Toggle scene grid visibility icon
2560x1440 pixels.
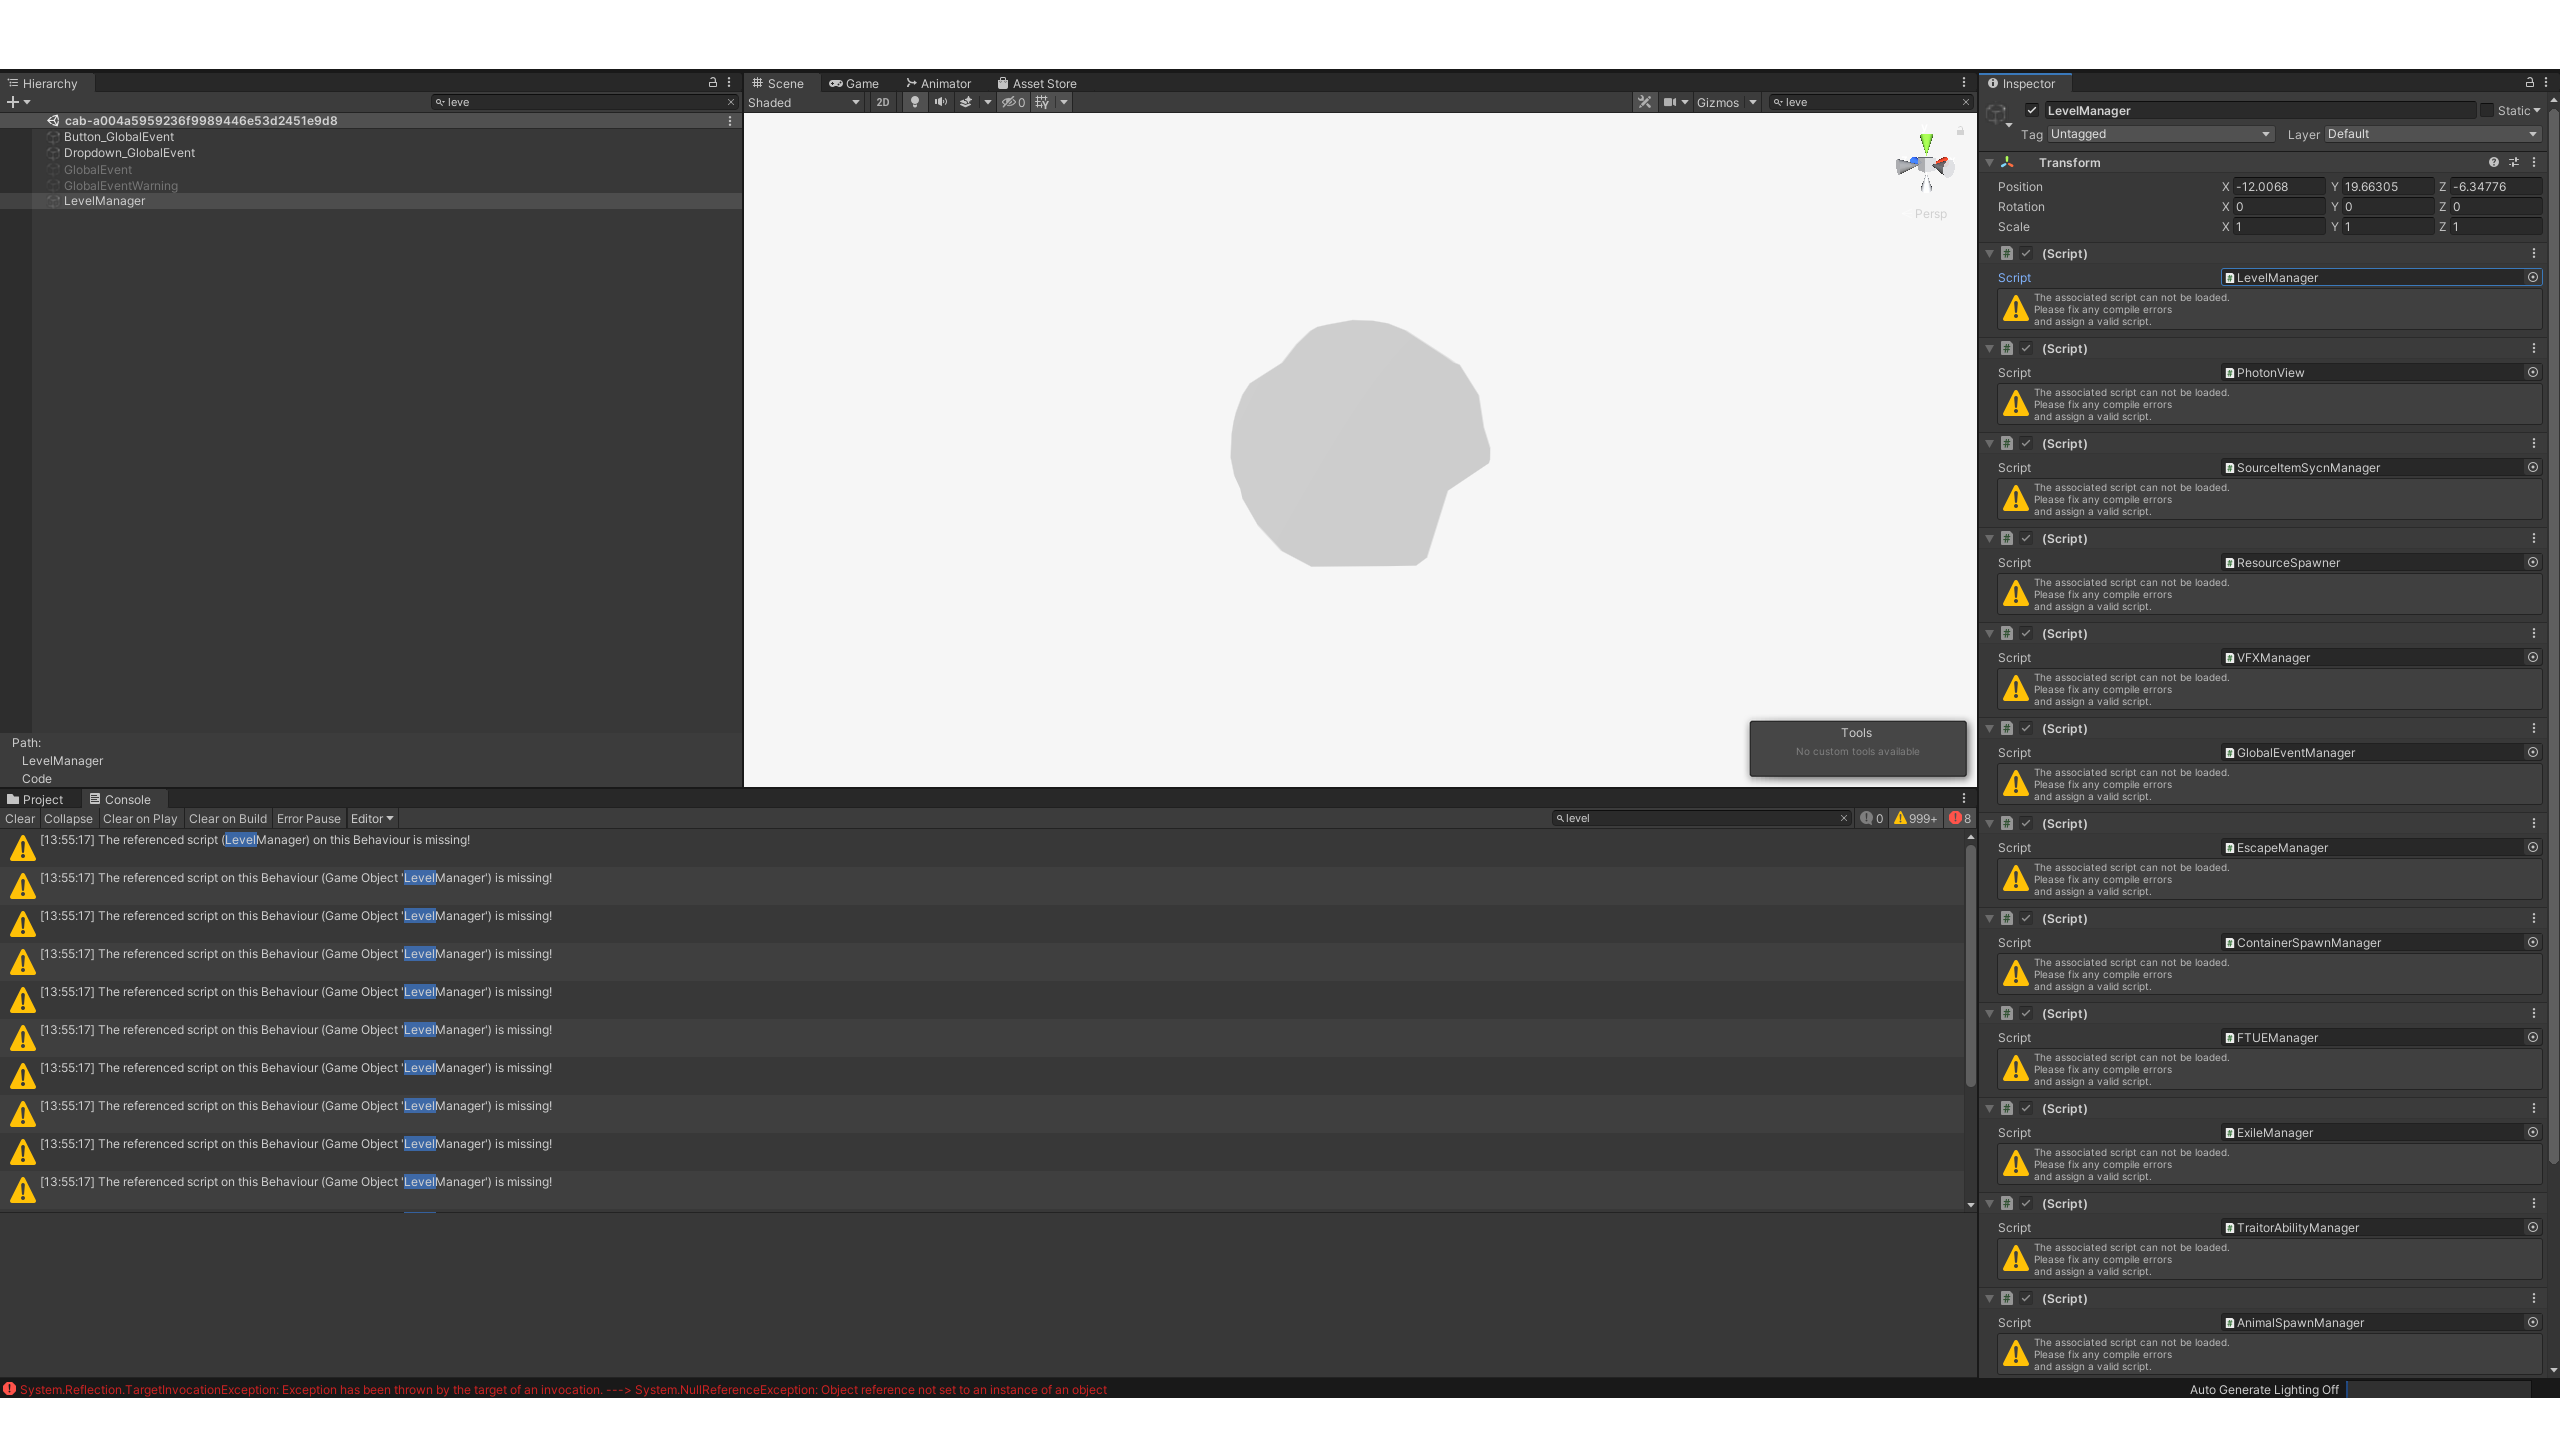[x=1042, y=102]
